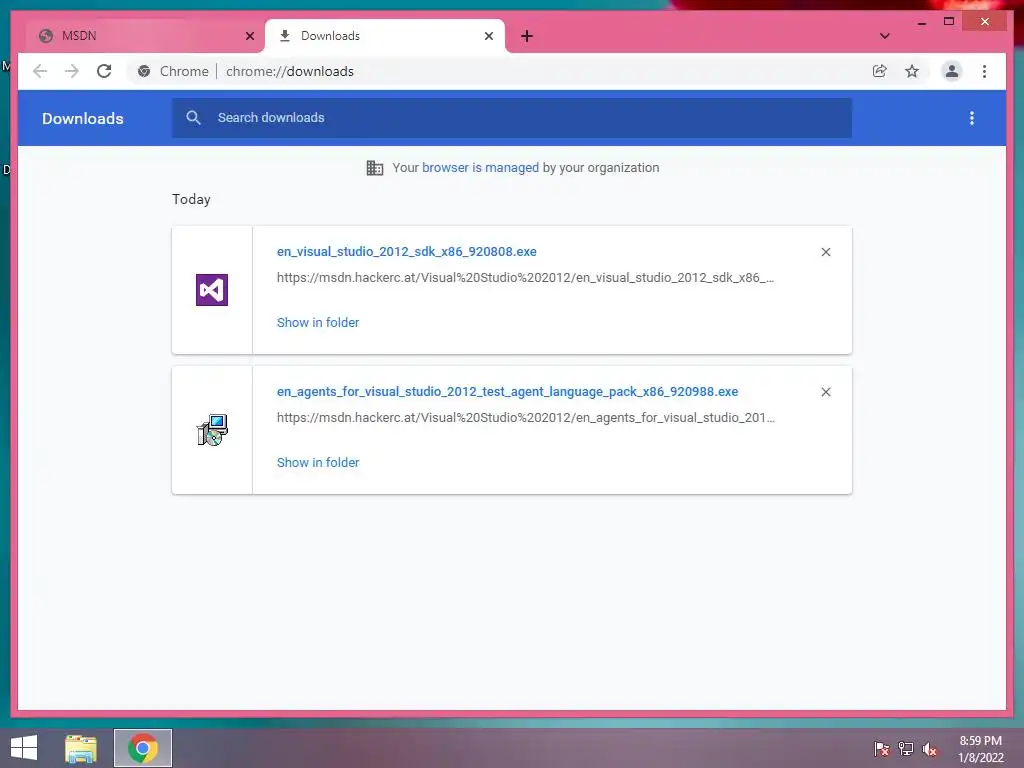
Task: Show the SDK exe in folder
Action: (x=317, y=323)
